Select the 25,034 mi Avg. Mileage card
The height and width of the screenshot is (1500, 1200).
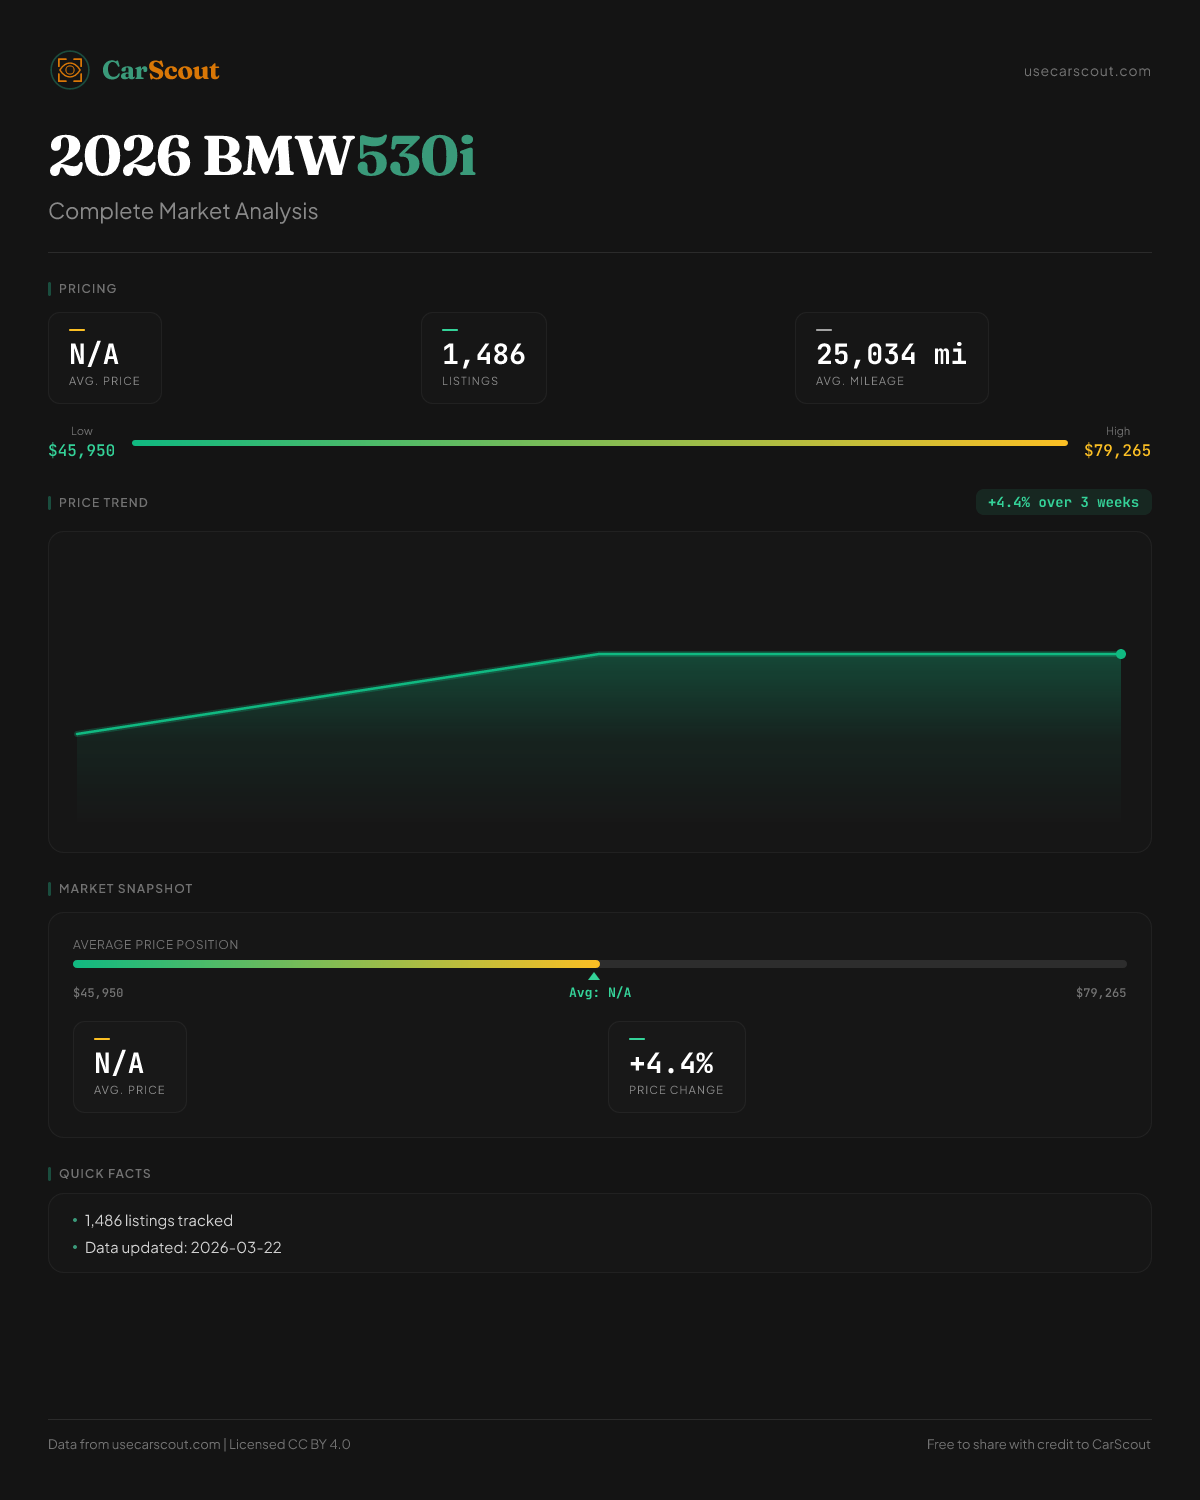point(891,358)
